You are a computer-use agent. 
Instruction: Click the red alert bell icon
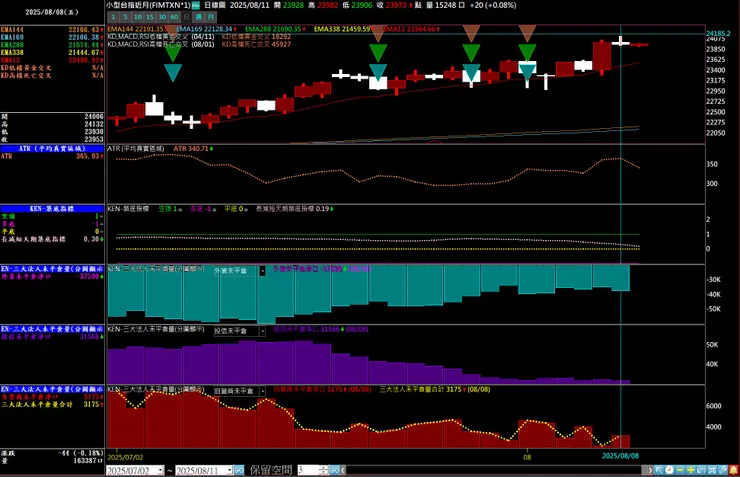click(734, 470)
